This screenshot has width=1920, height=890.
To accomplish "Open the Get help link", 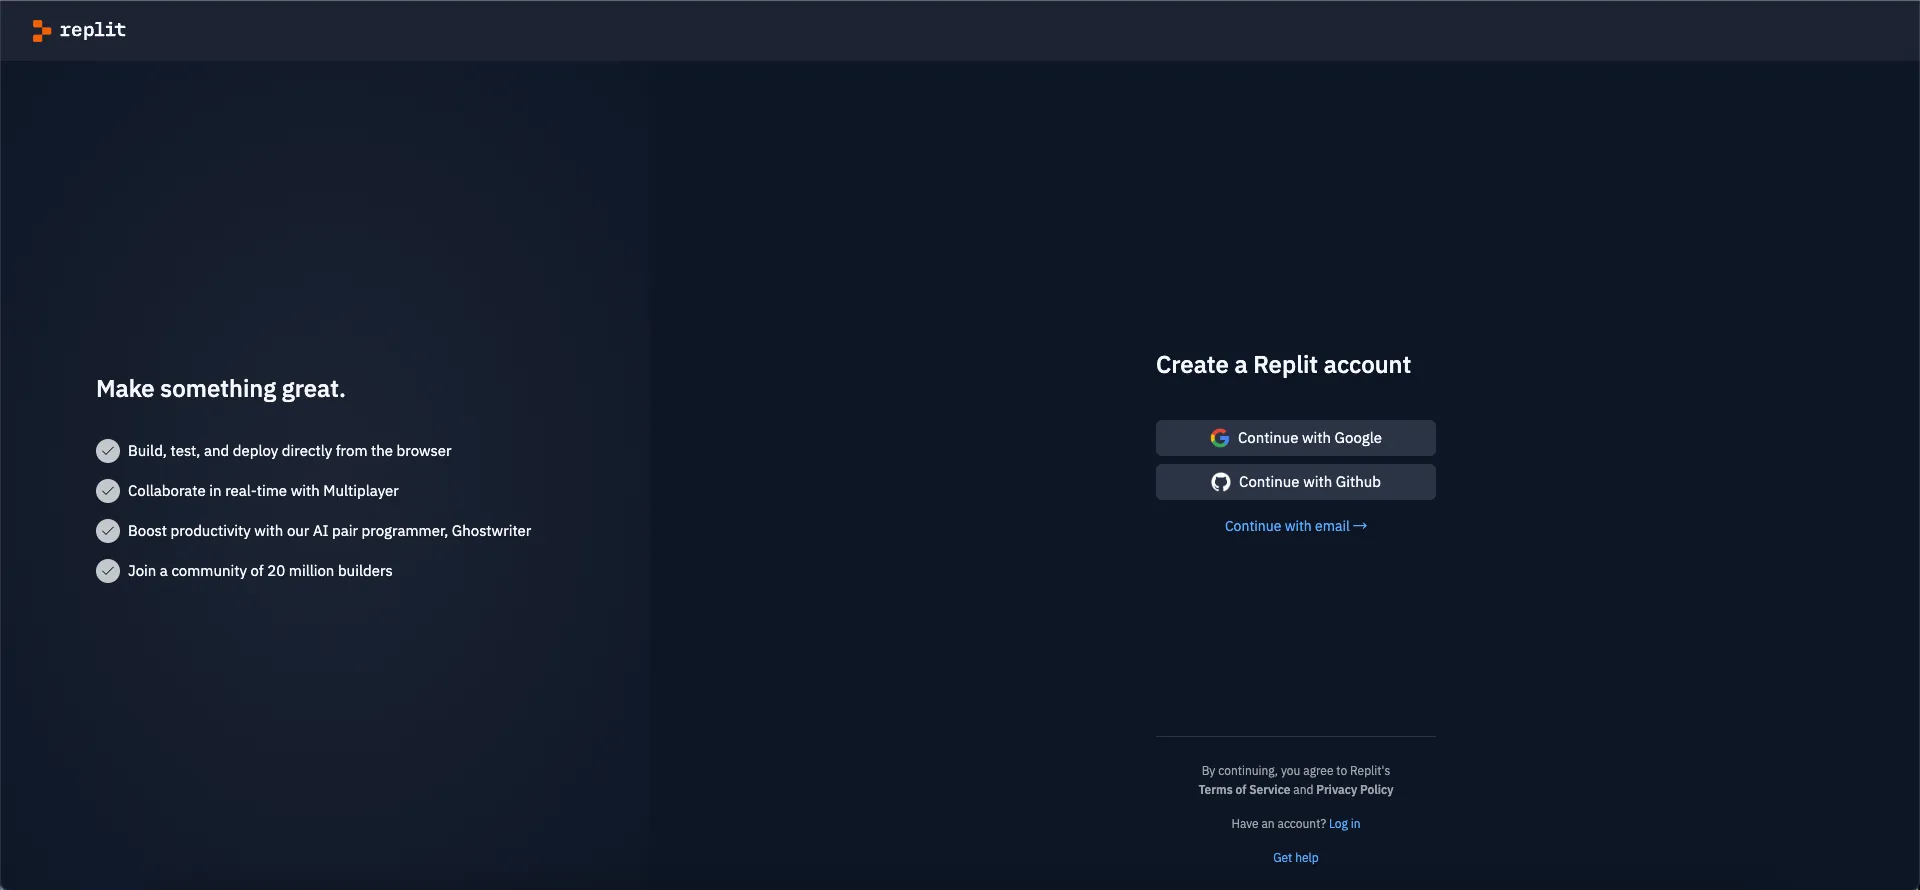I will pyautogui.click(x=1295, y=858).
